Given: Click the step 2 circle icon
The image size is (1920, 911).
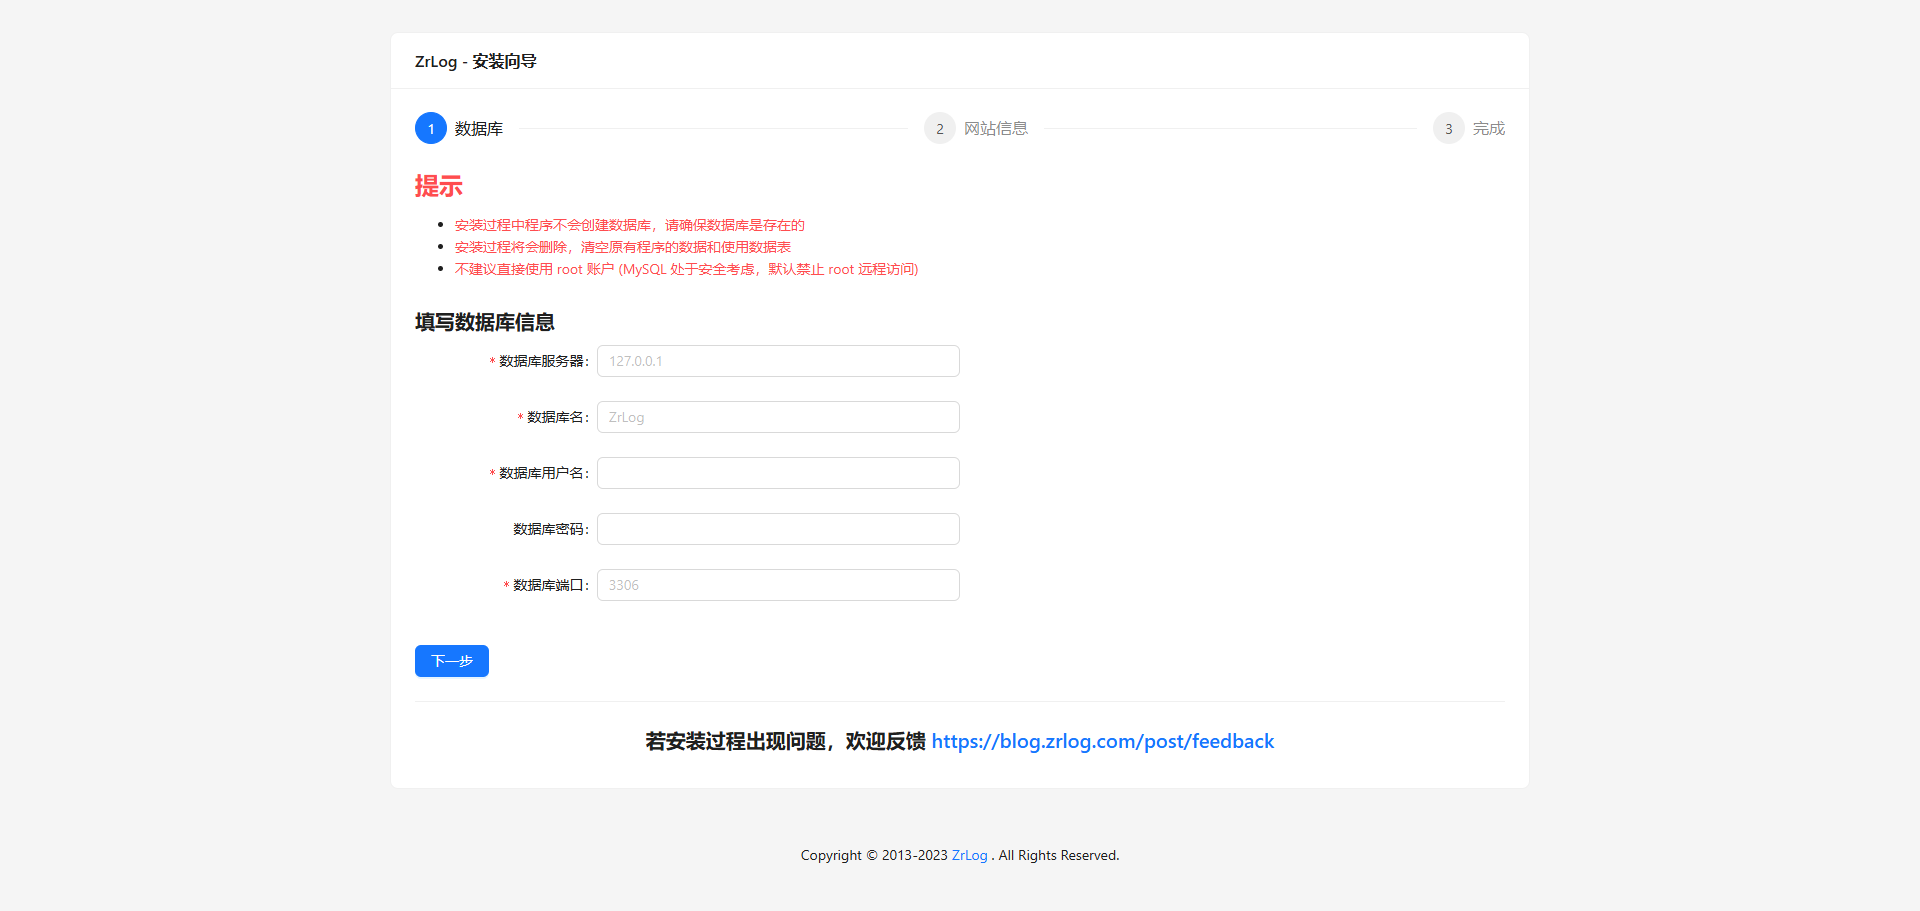Looking at the screenshot, I should (939, 129).
